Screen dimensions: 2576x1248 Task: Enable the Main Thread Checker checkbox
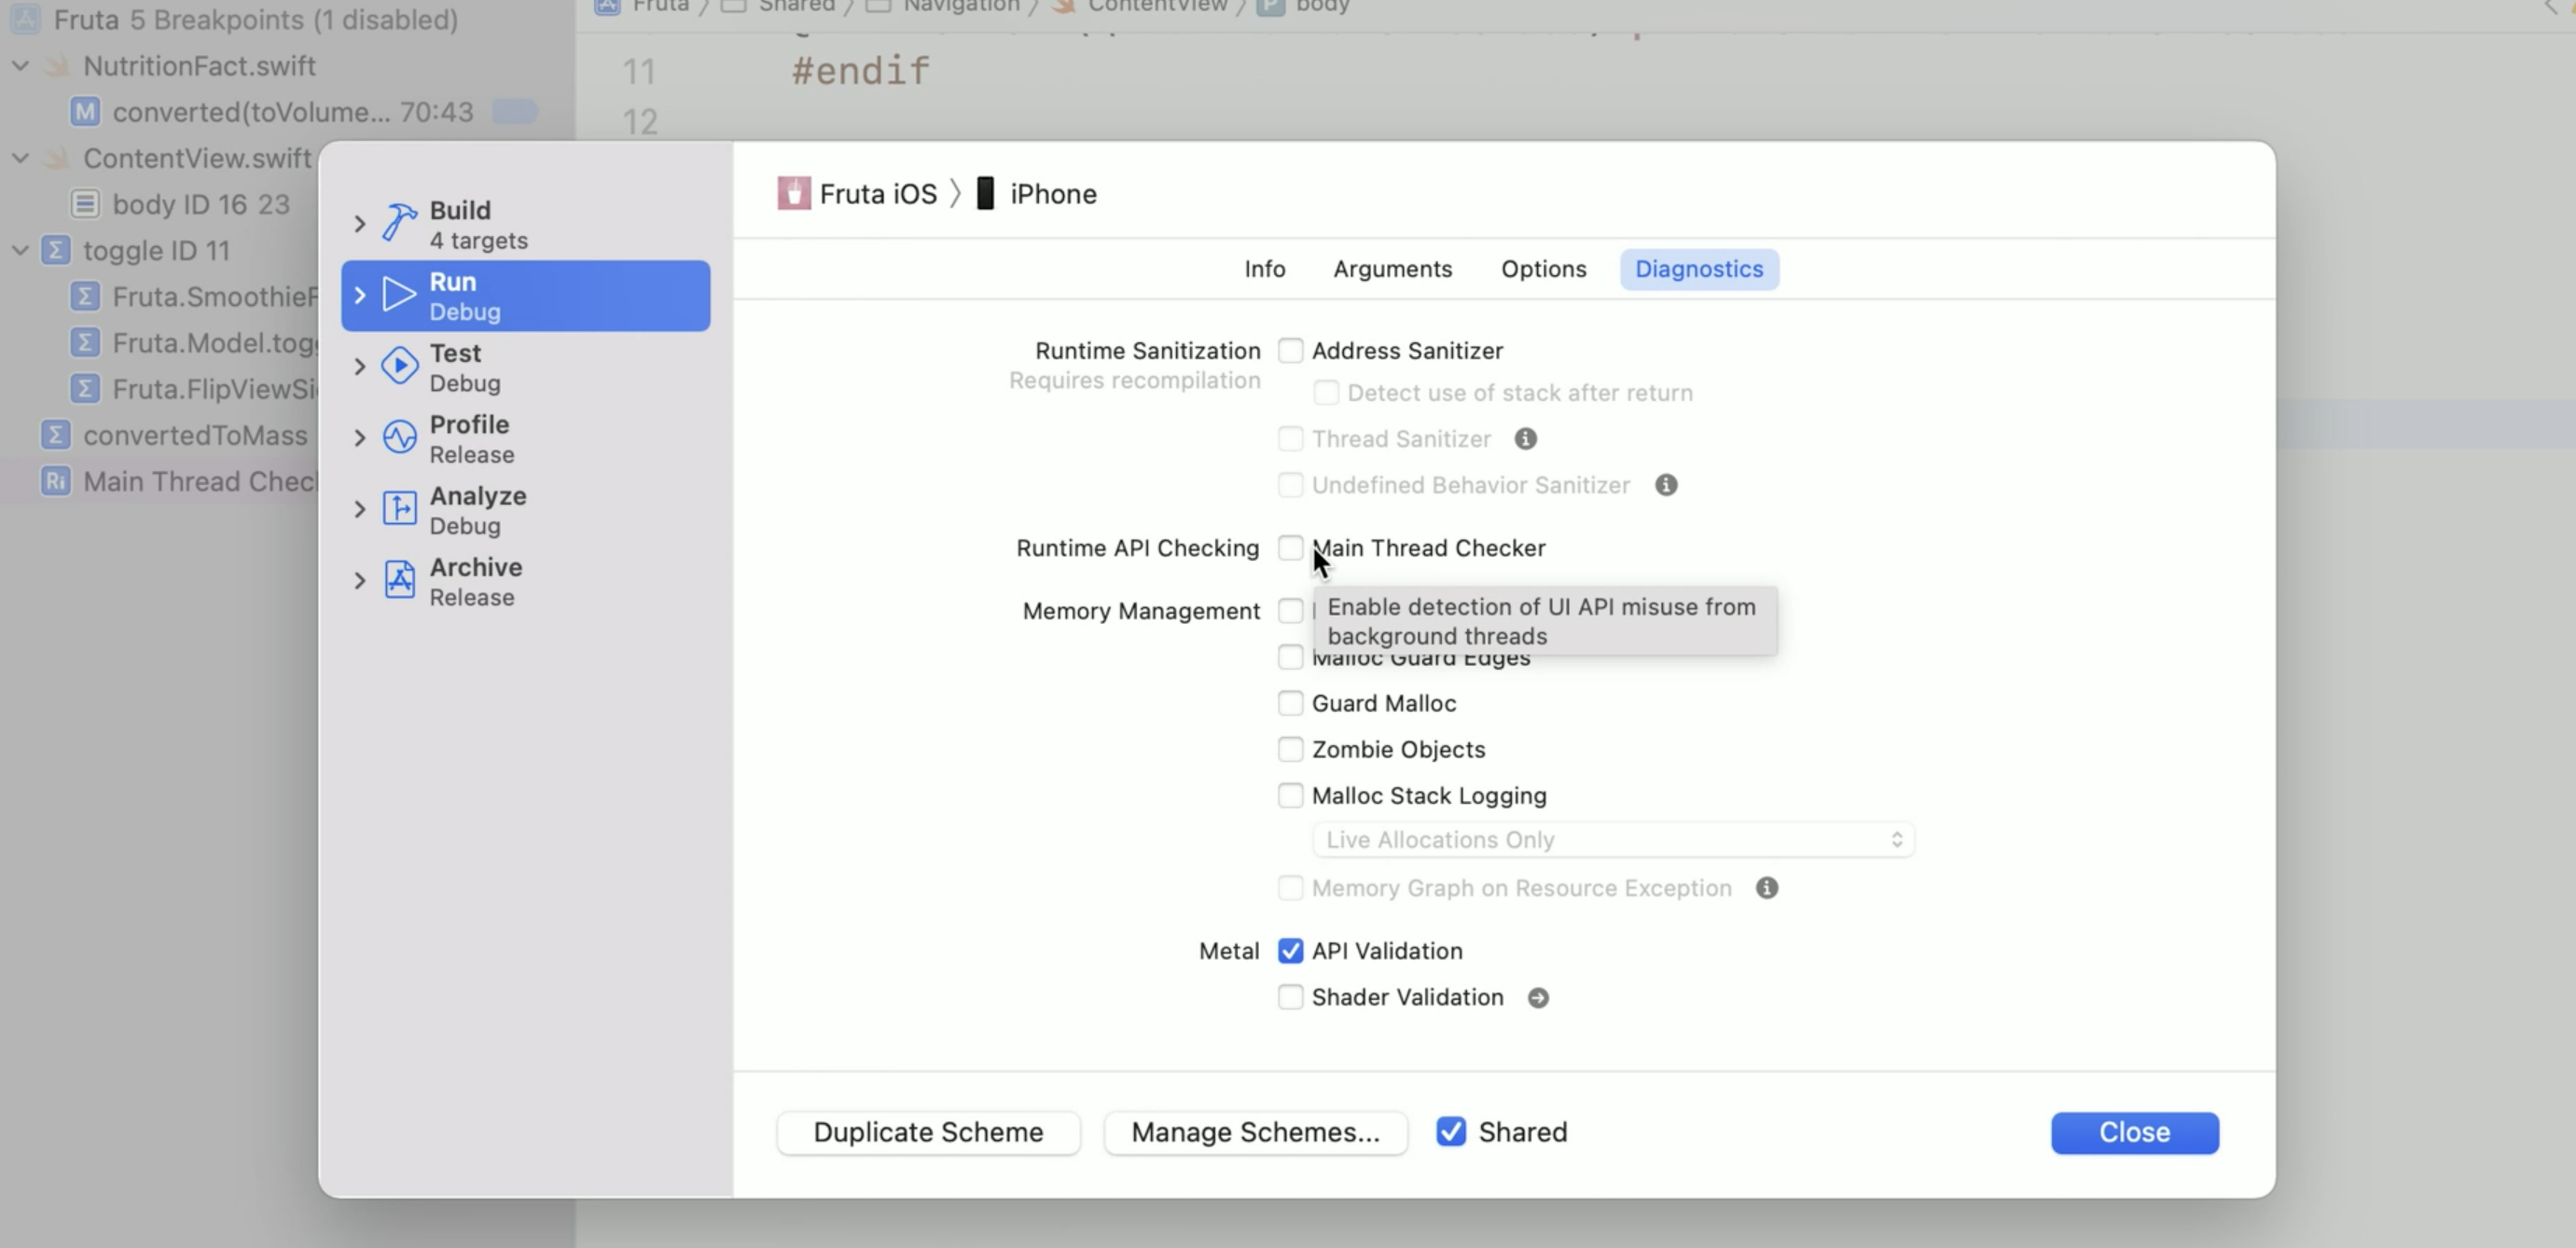1290,548
